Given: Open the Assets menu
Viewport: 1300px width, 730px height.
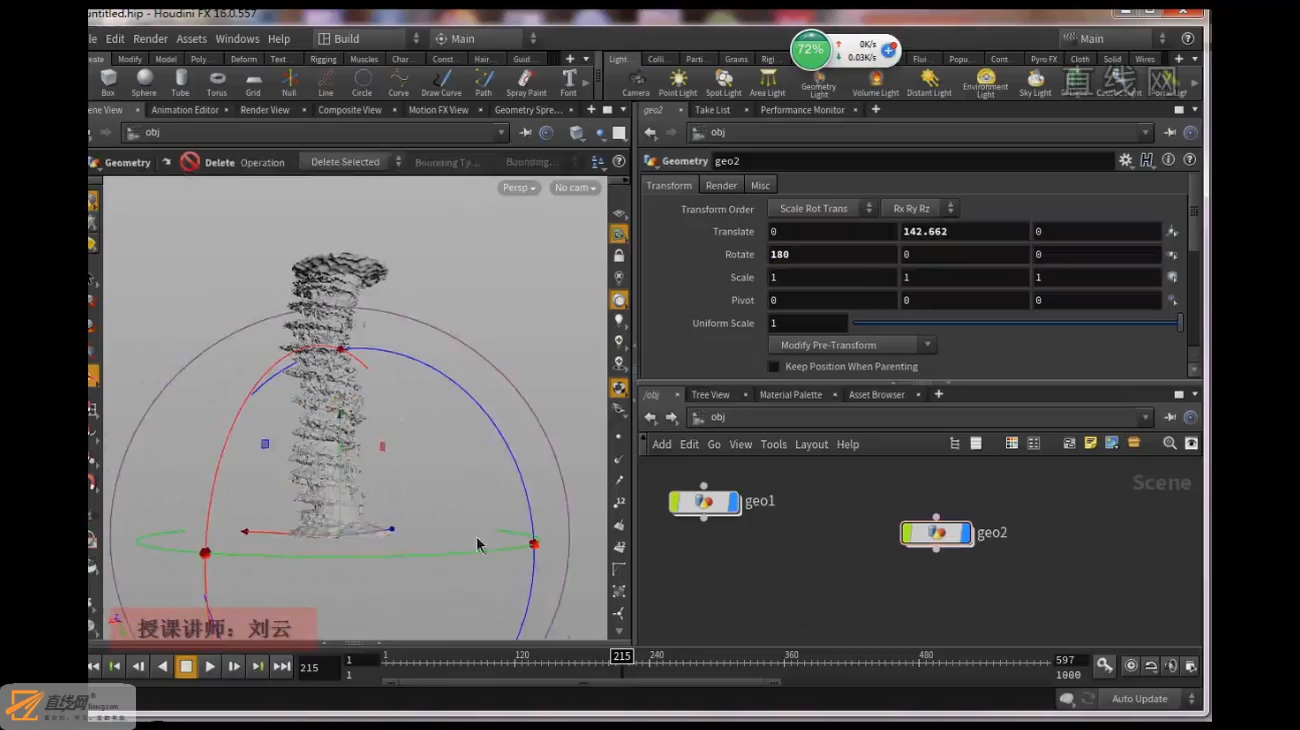Looking at the screenshot, I should tap(191, 39).
